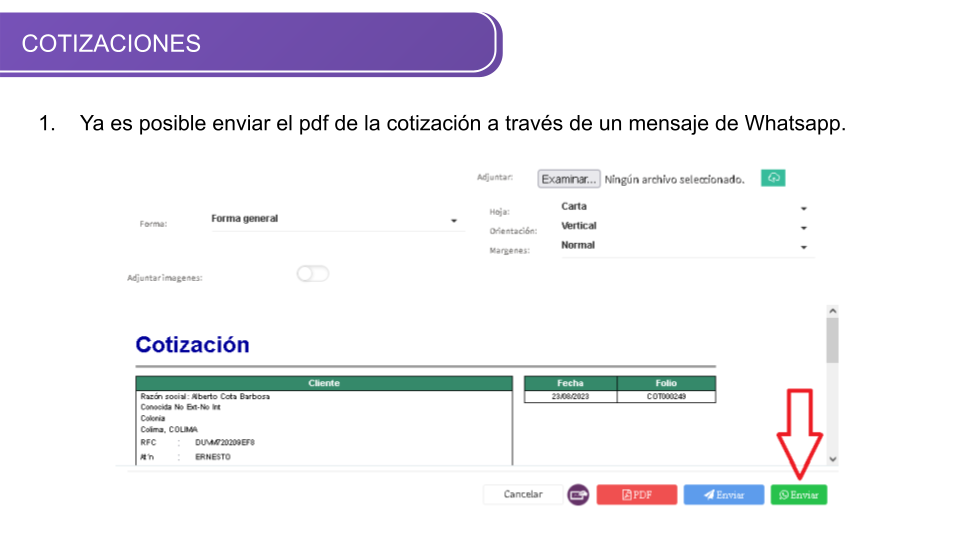Click the preview vertical scrollbar thumb

tap(833, 340)
